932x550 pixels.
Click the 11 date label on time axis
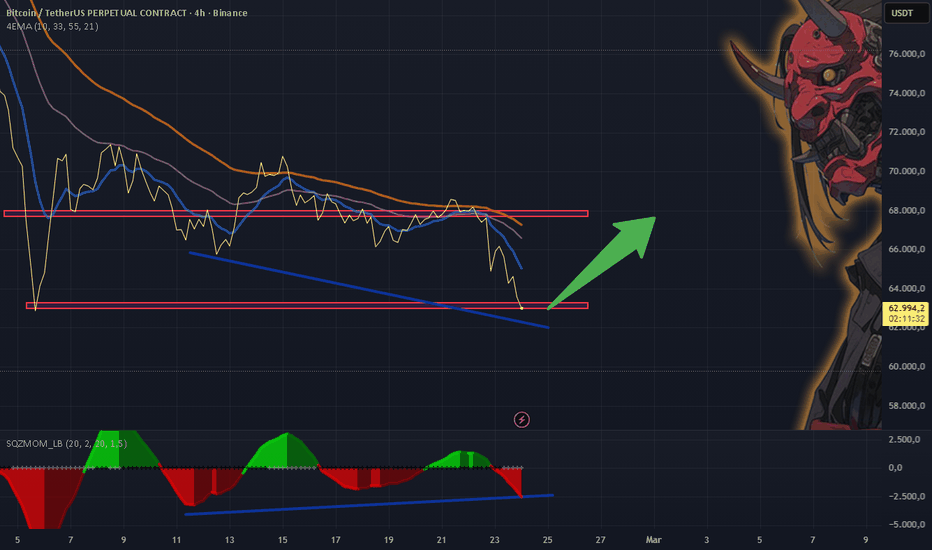click(x=177, y=540)
